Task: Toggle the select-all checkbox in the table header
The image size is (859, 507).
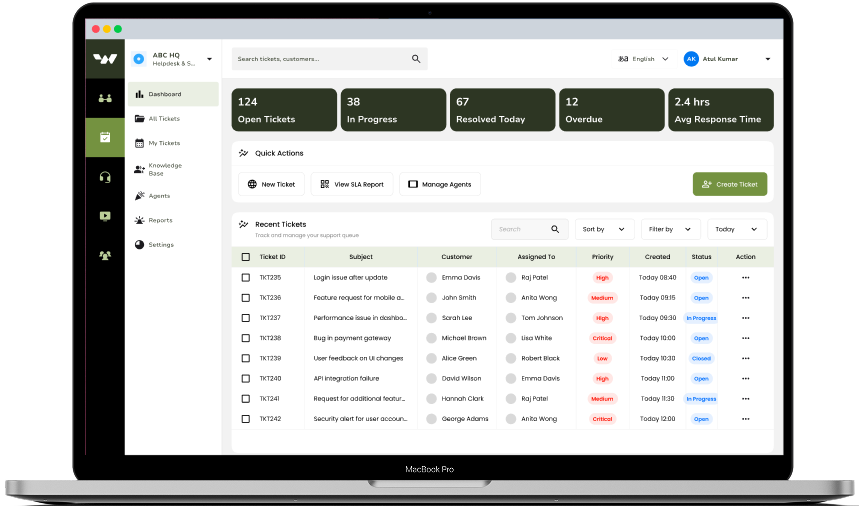Action: (245, 257)
